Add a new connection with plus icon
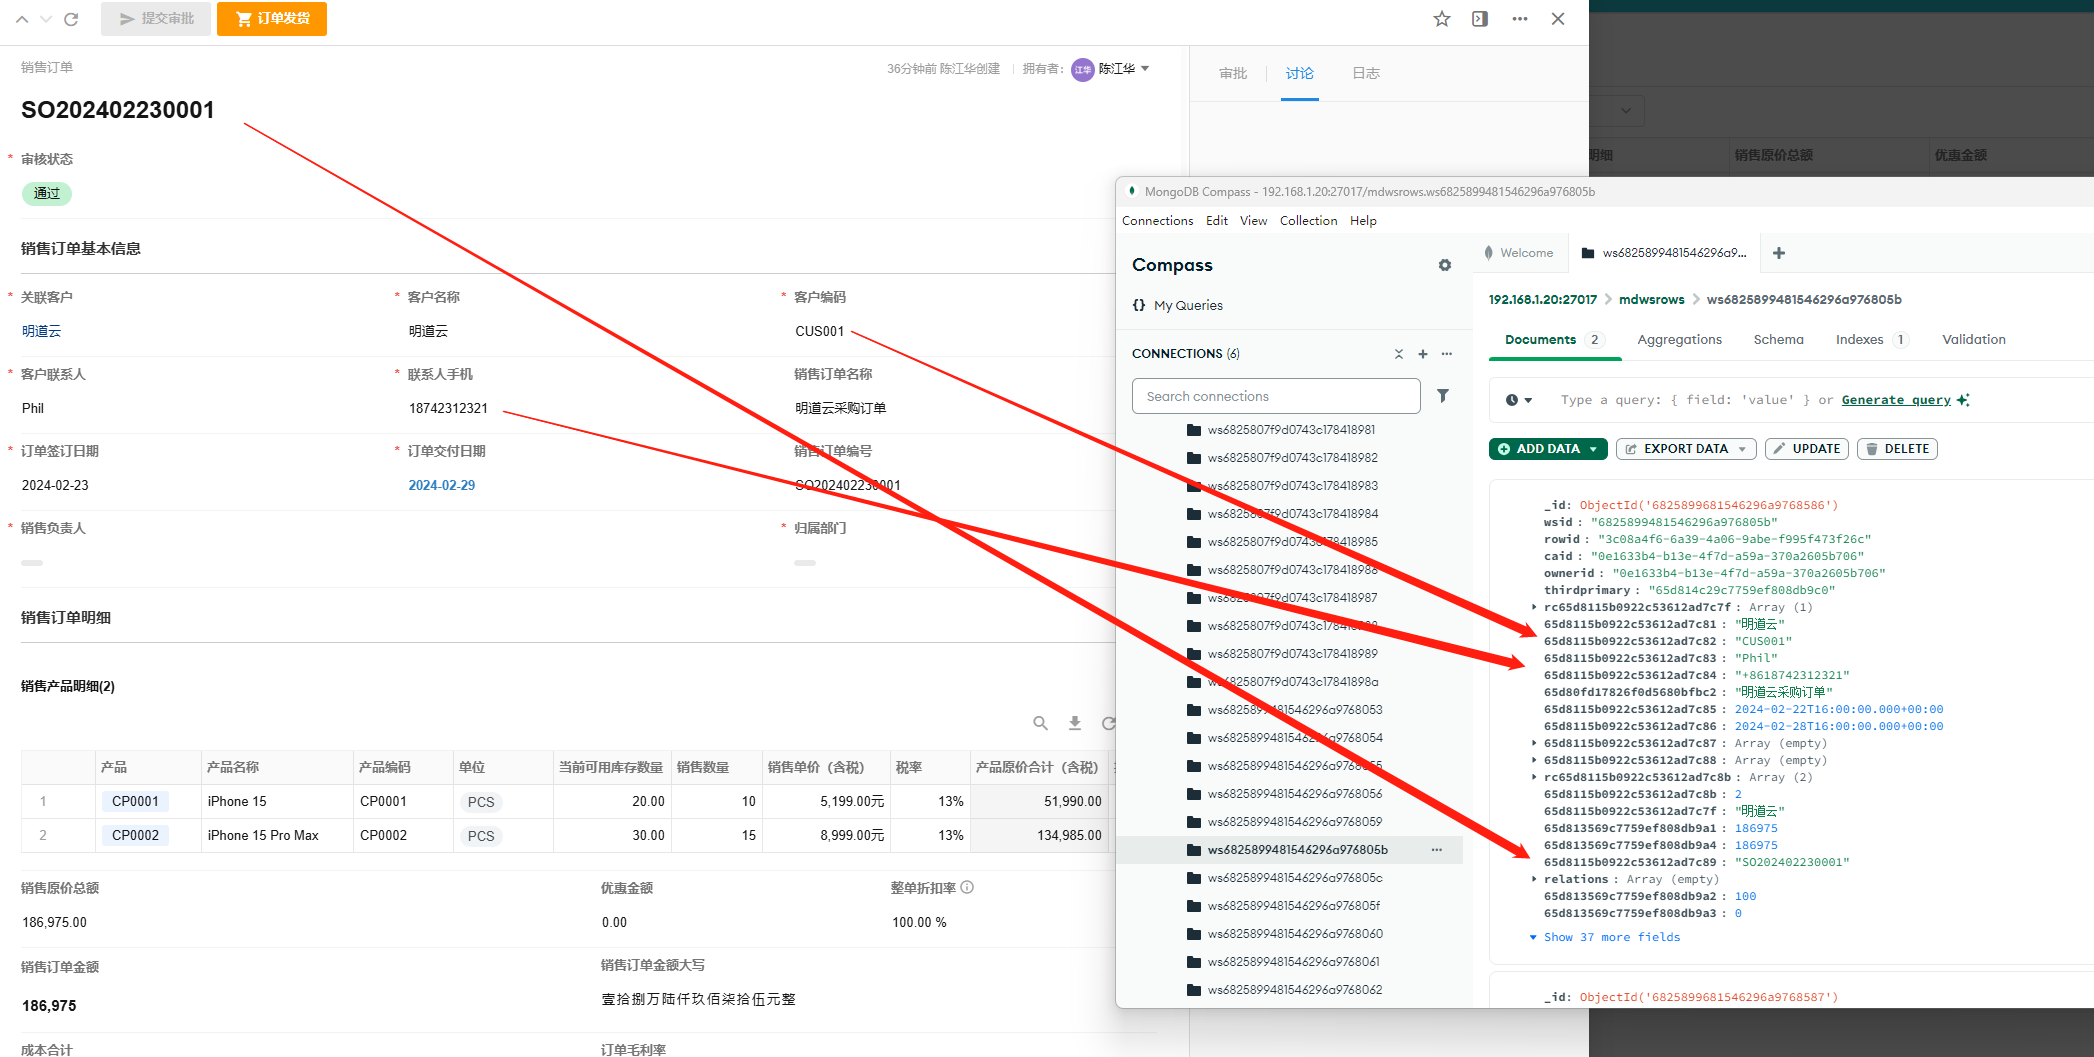This screenshot has width=2094, height=1057. (1422, 354)
